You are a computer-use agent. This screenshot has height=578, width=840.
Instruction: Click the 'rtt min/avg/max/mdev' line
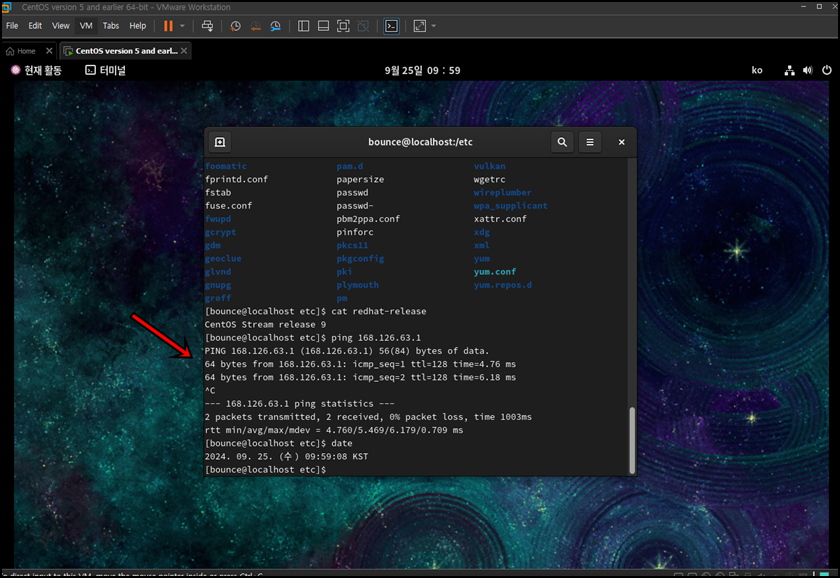point(334,430)
